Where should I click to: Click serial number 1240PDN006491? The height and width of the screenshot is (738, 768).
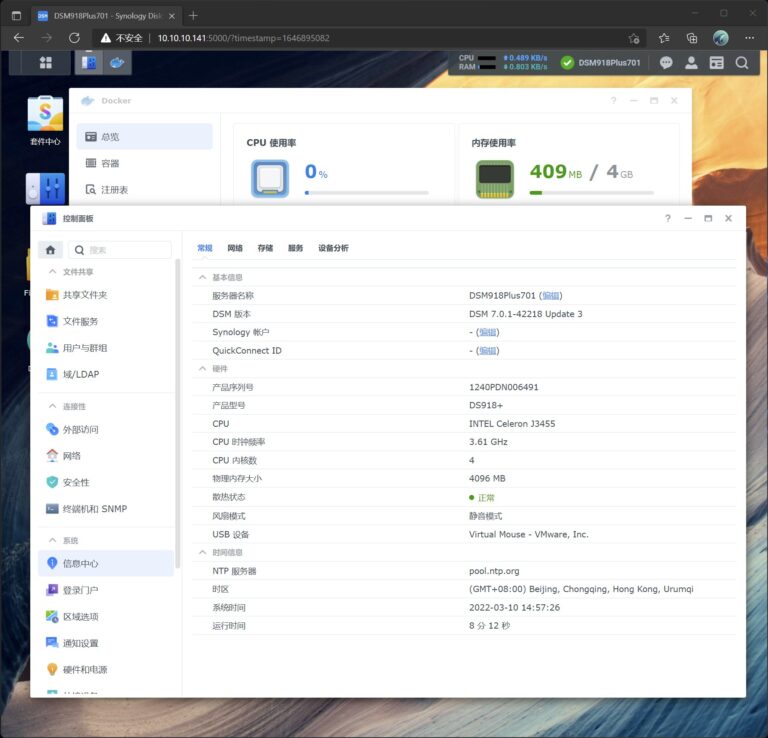(x=504, y=387)
